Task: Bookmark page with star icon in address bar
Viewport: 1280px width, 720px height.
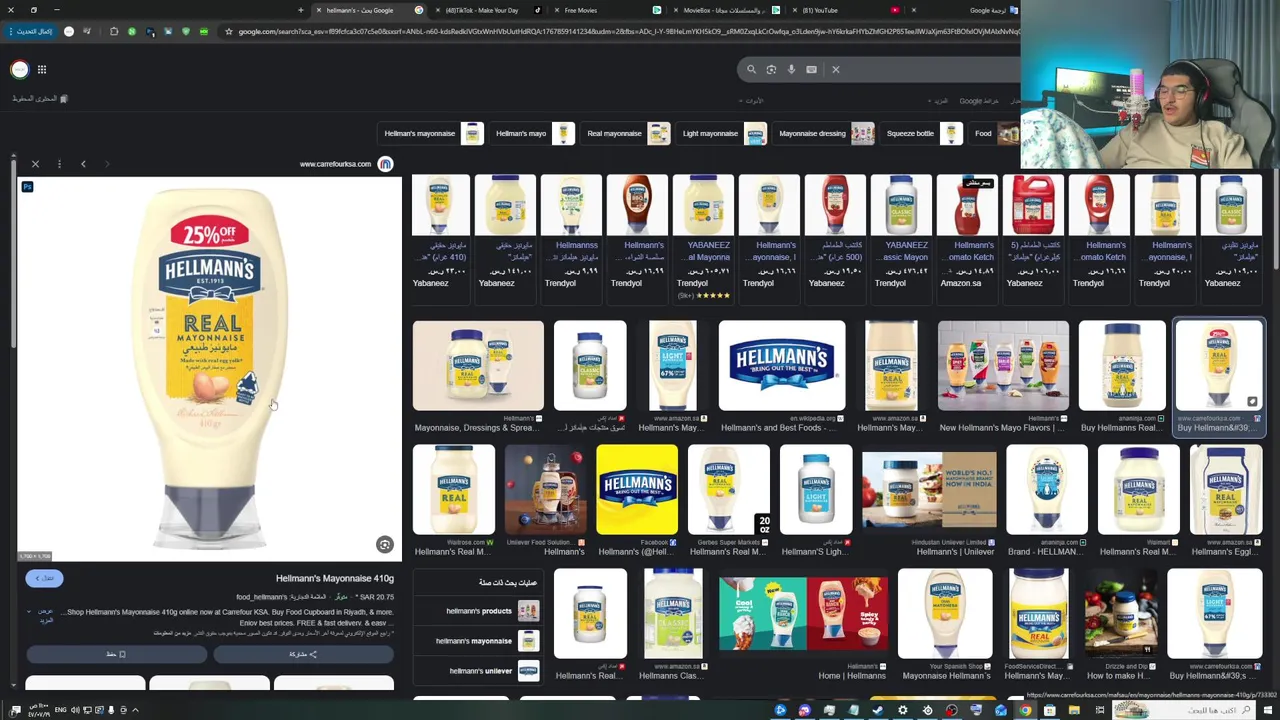Action: click(228, 32)
